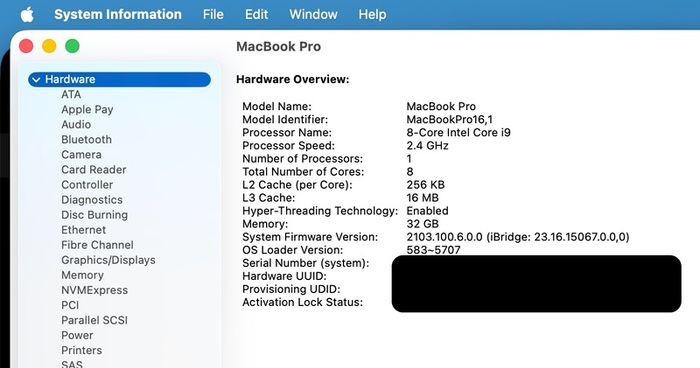The image size is (700, 368).
Task: Click the Provisioning UDID label
Action: pos(291,289)
